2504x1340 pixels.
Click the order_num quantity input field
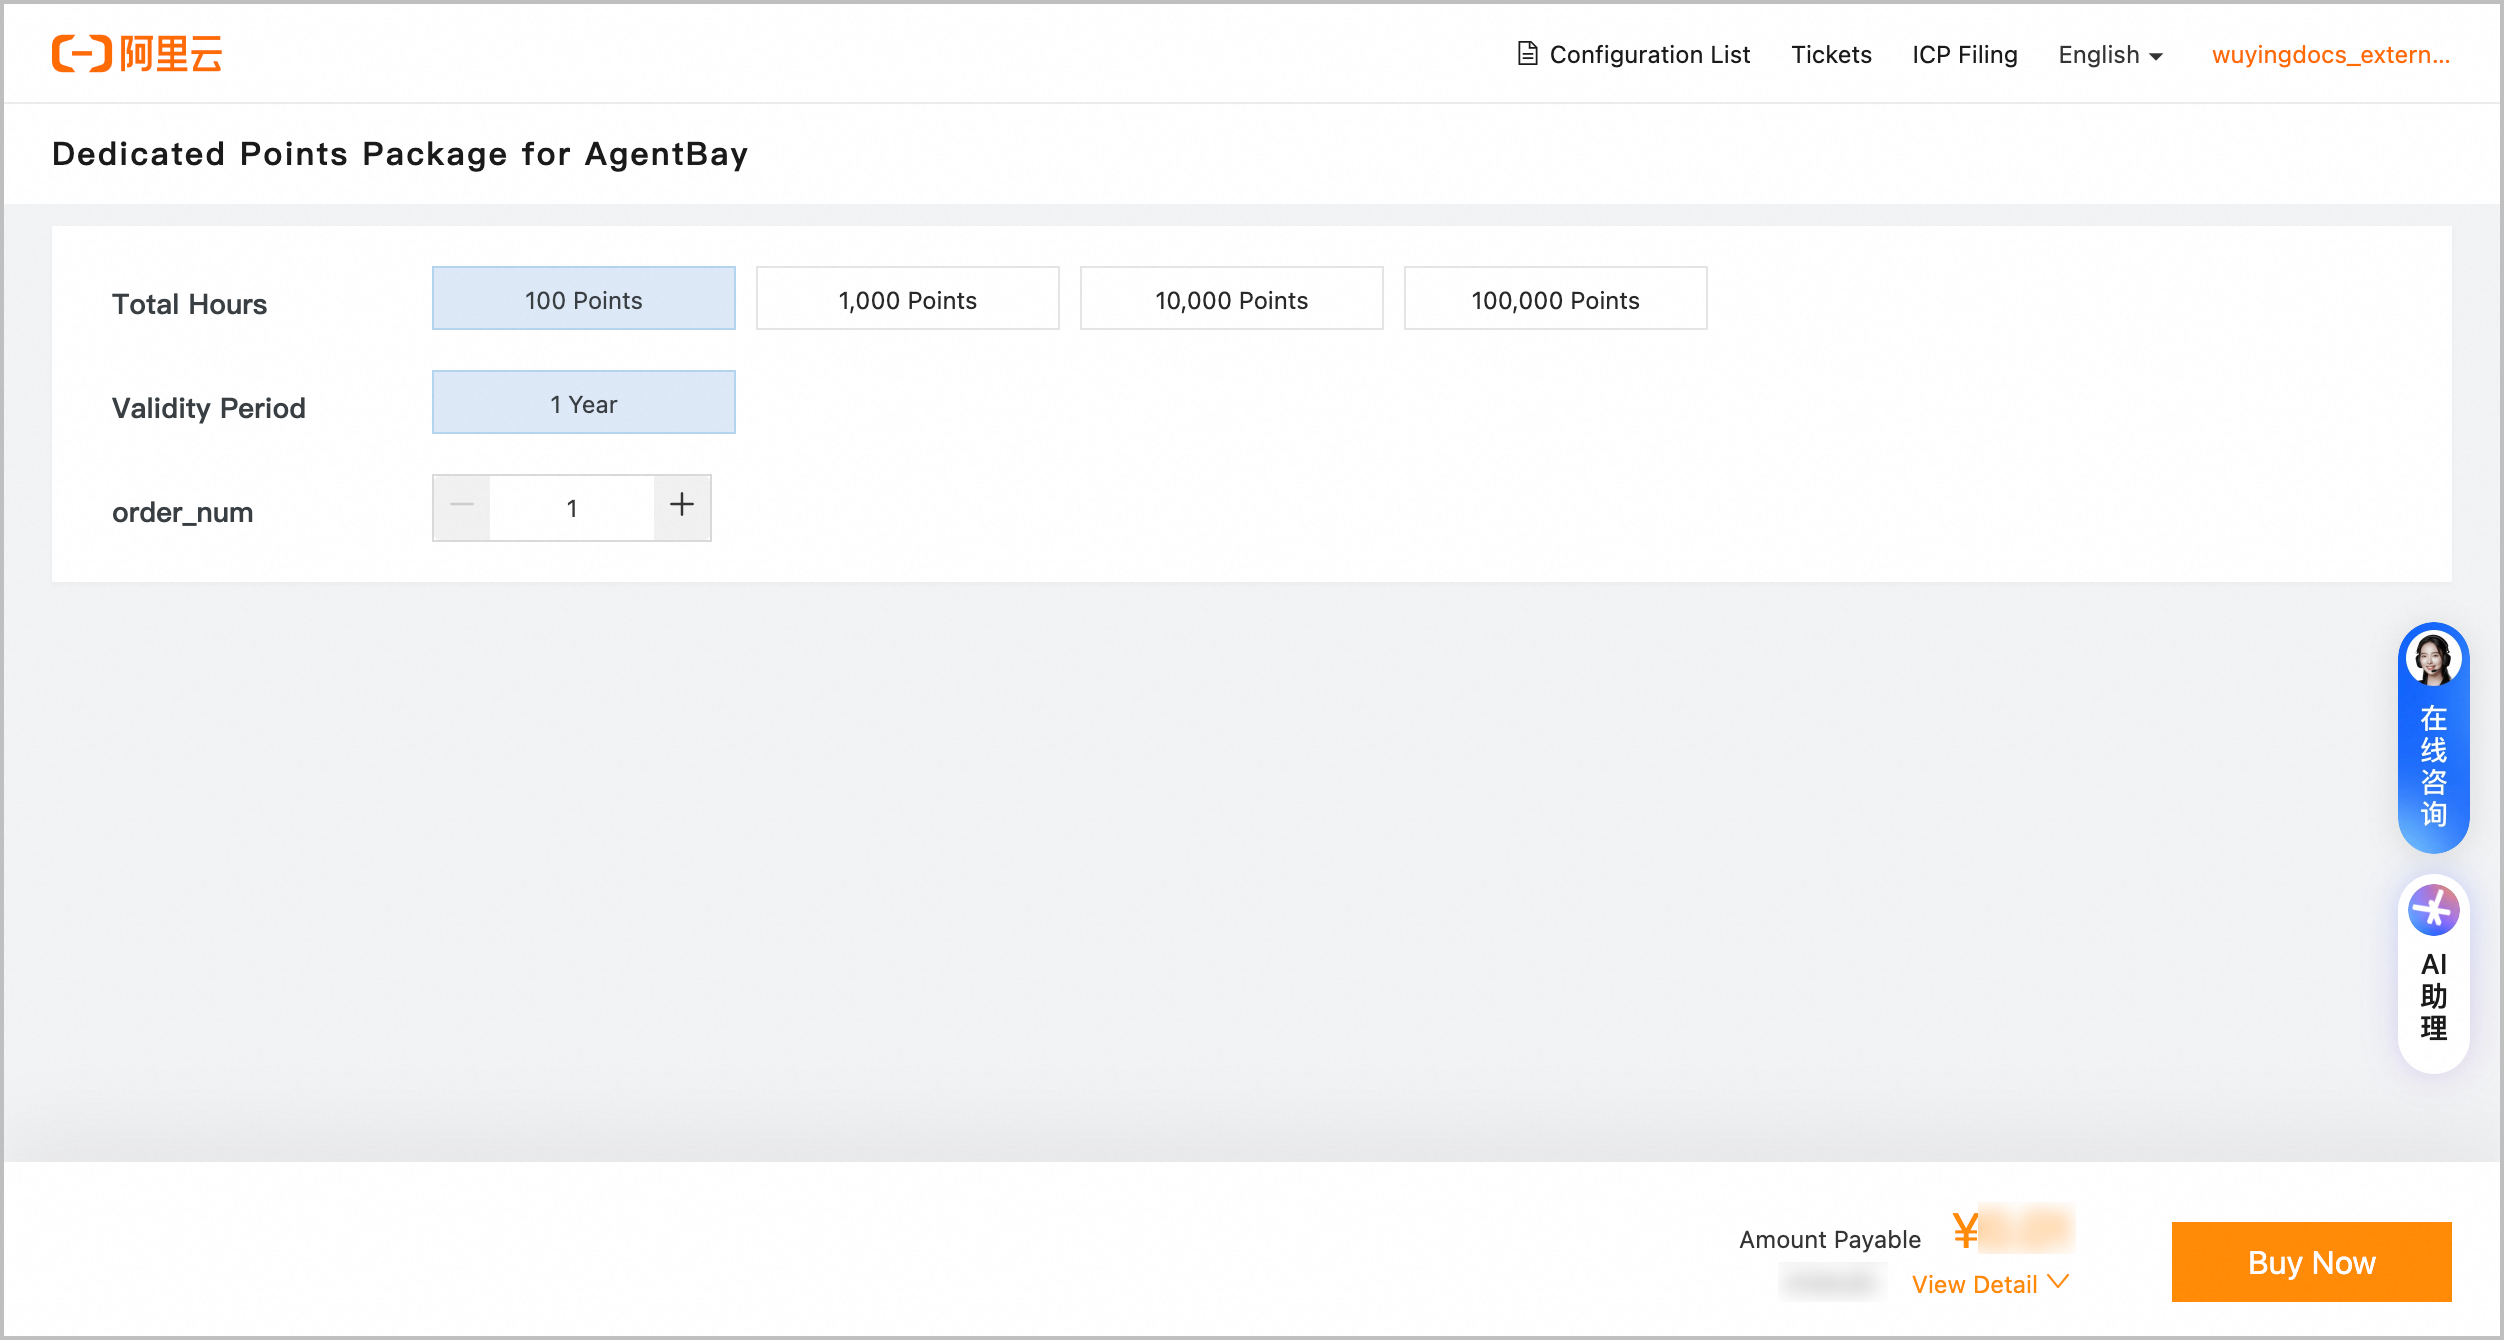(x=572, y=508)
